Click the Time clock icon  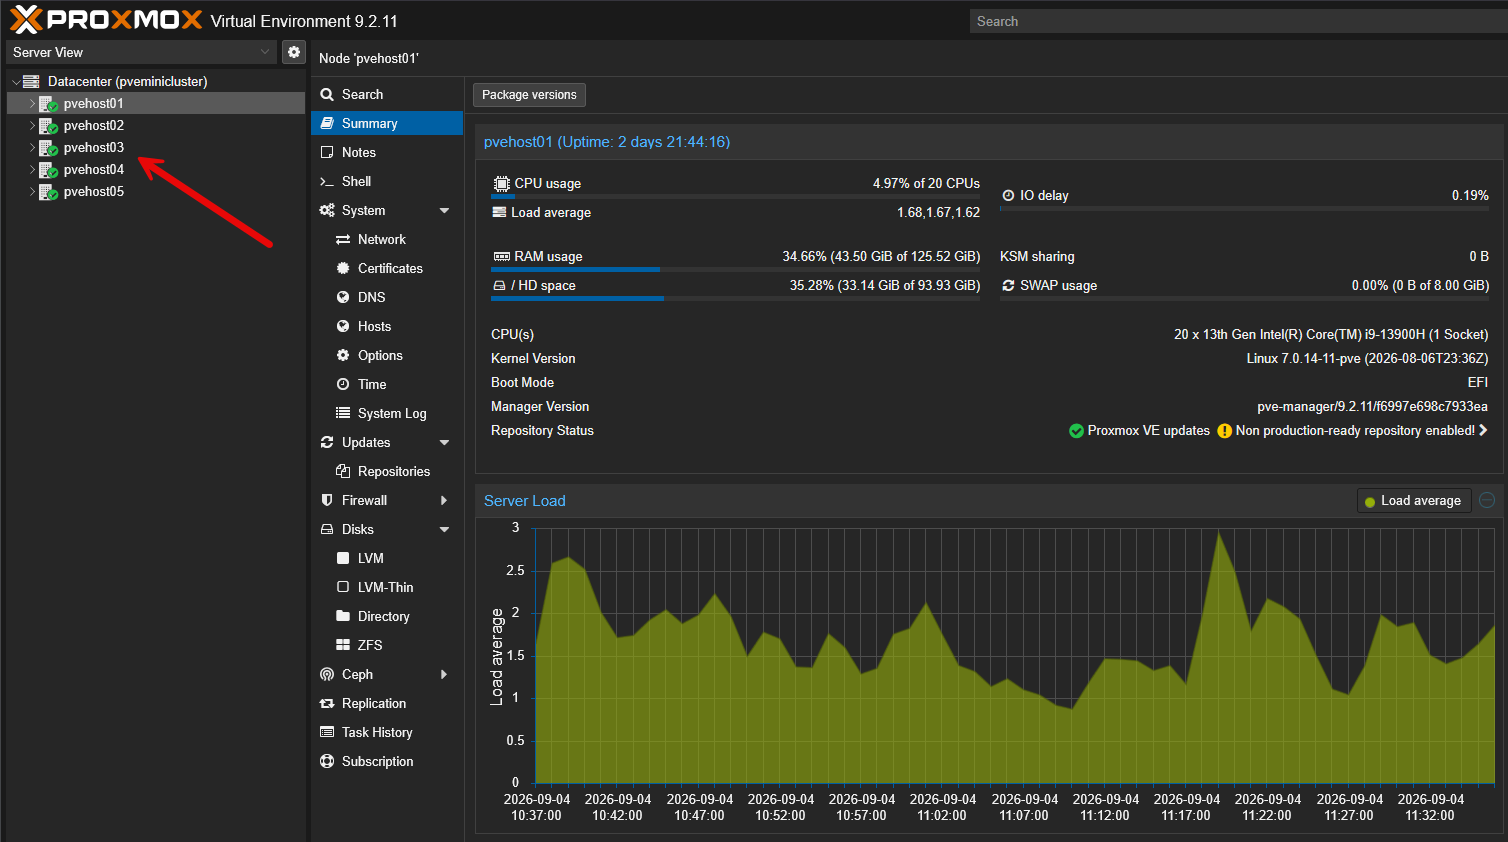point(343,384)
